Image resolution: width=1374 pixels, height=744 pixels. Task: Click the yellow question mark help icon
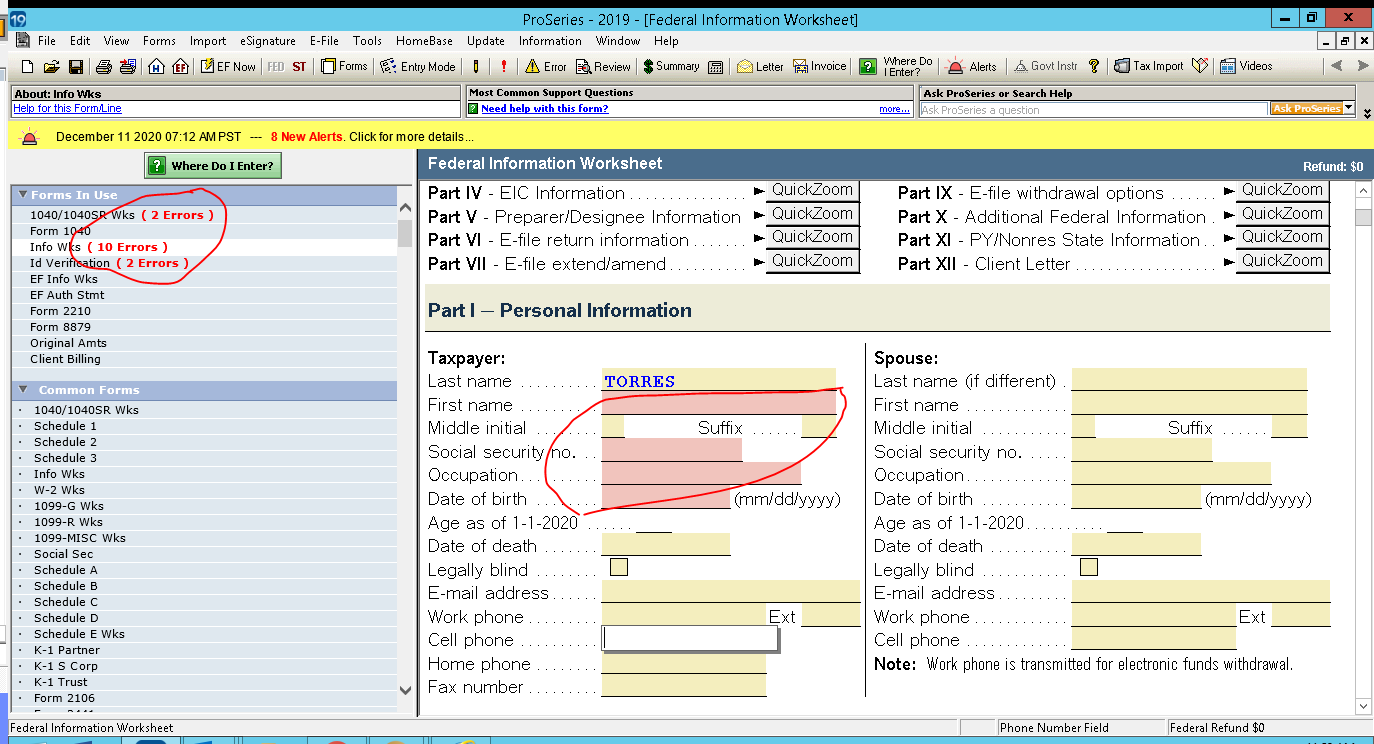point(1094,67)
